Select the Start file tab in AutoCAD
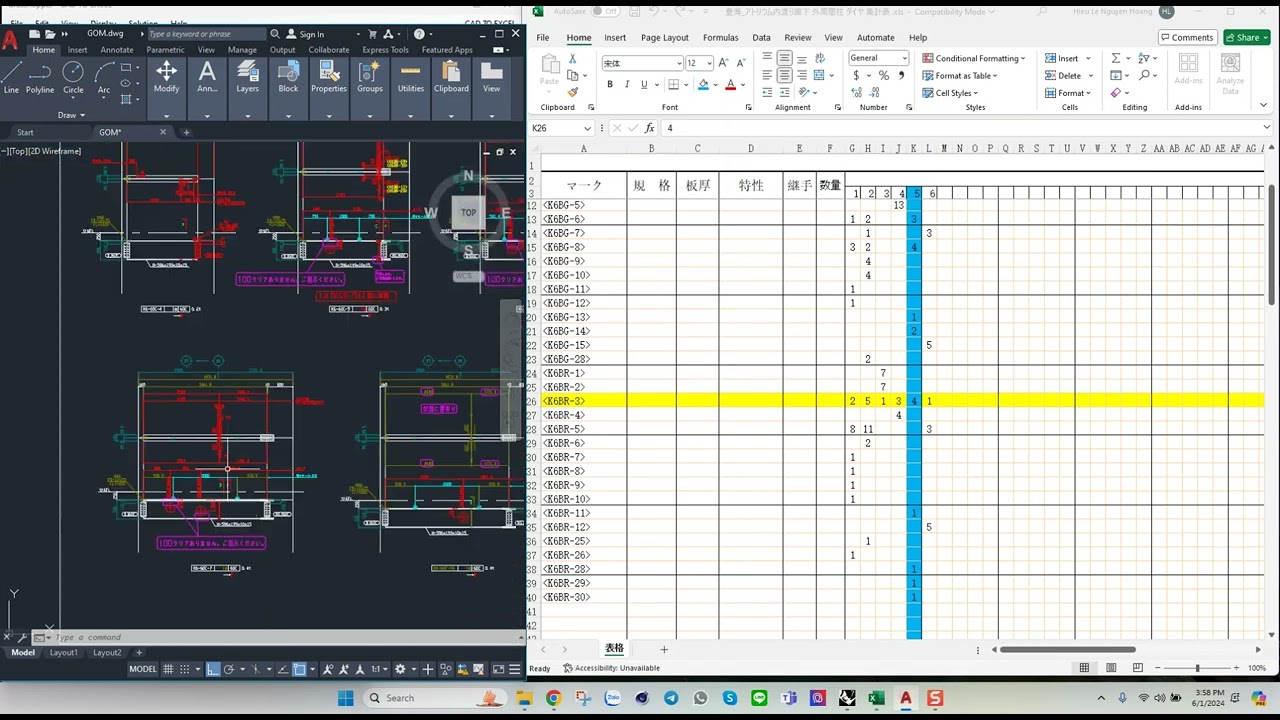The height and width of the screenshot is (720, 1280). pos(25,132)
